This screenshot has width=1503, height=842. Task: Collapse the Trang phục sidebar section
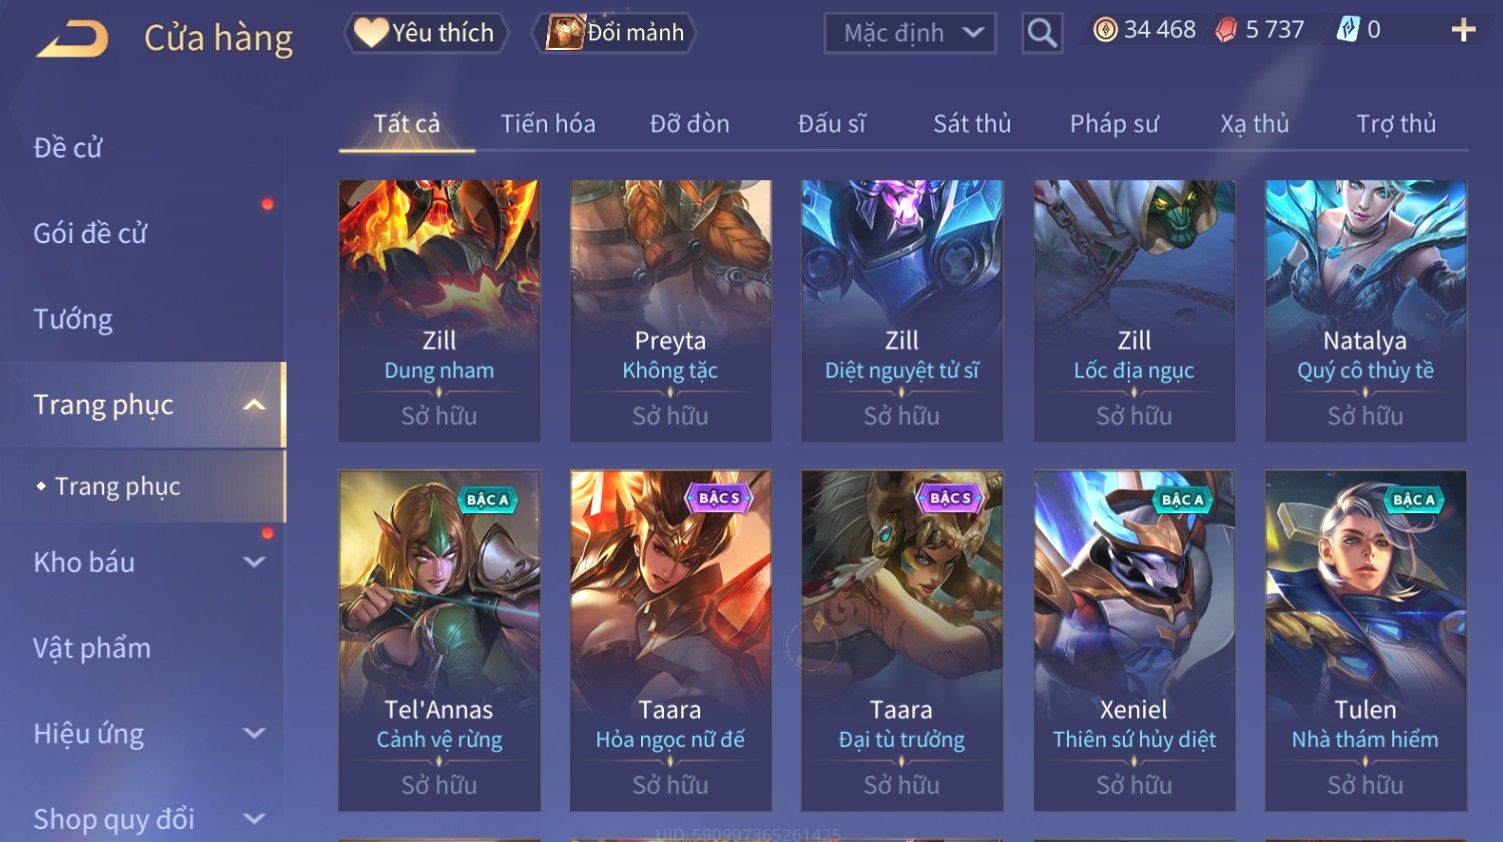tap(254, 405)
